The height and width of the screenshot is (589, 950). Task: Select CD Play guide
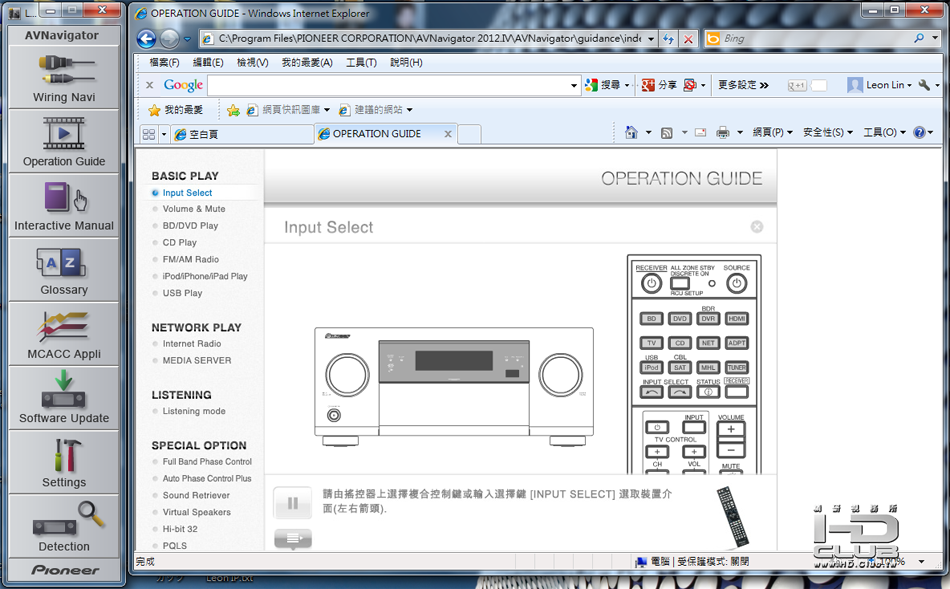179,242
